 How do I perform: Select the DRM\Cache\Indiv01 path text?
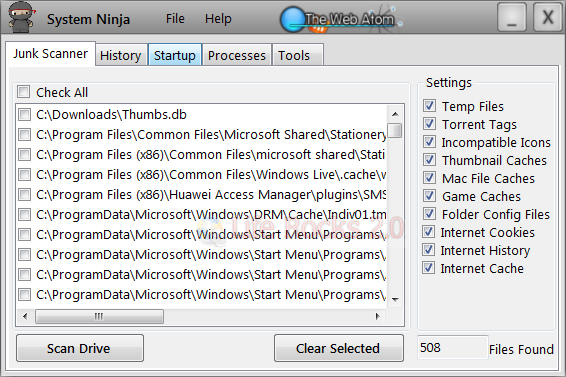coord(211,215)
